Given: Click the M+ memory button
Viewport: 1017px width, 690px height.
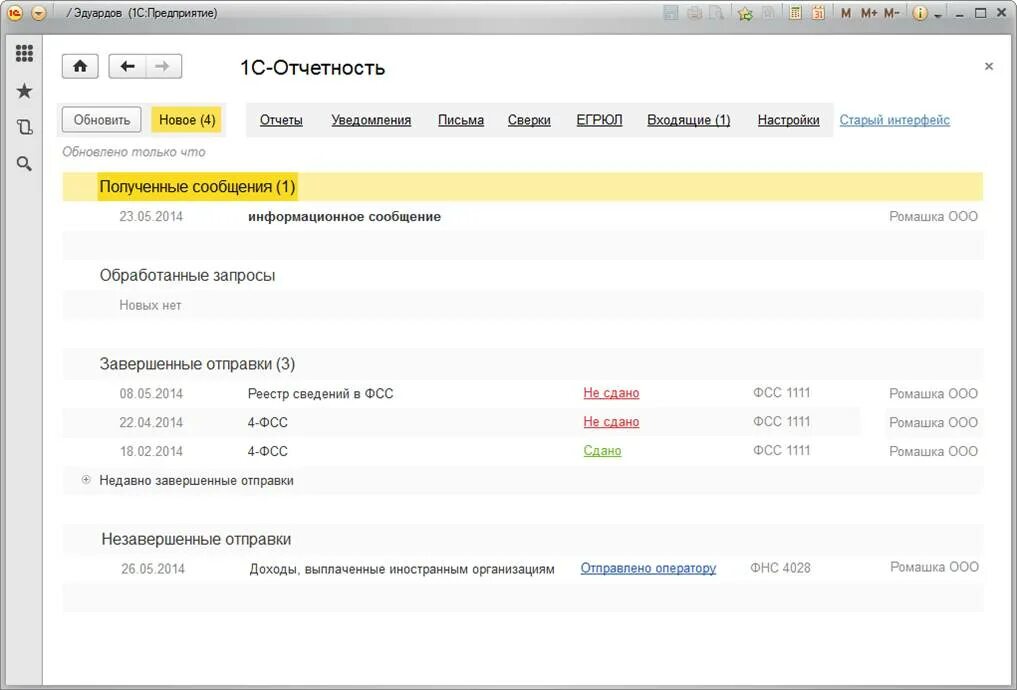Looking at the screenshot, I should click(x=869, y=12).
